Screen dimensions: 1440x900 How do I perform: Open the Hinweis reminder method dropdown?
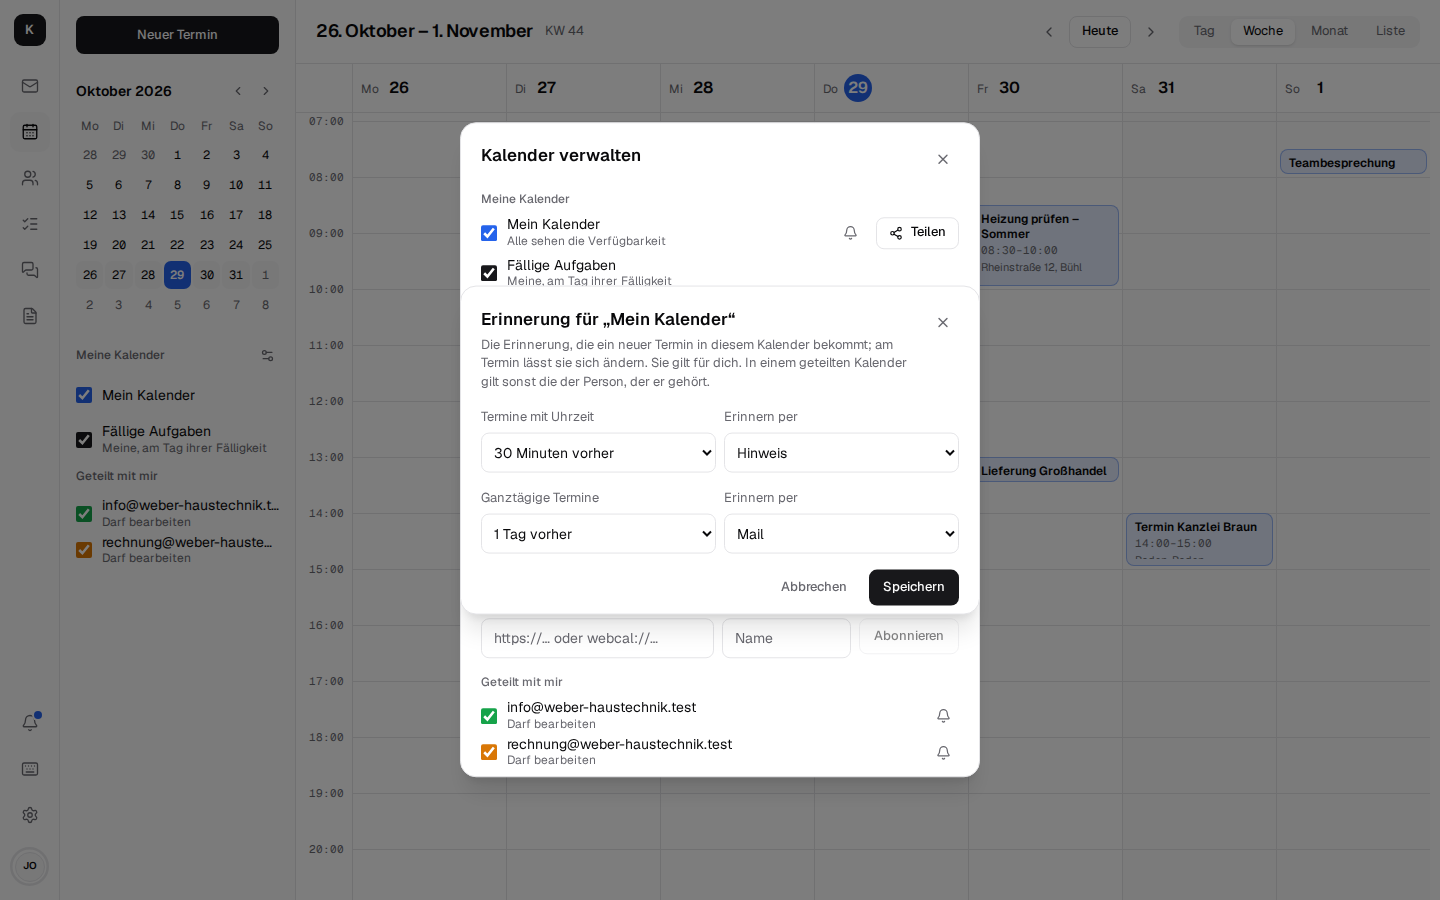click(x=841, y=453)
